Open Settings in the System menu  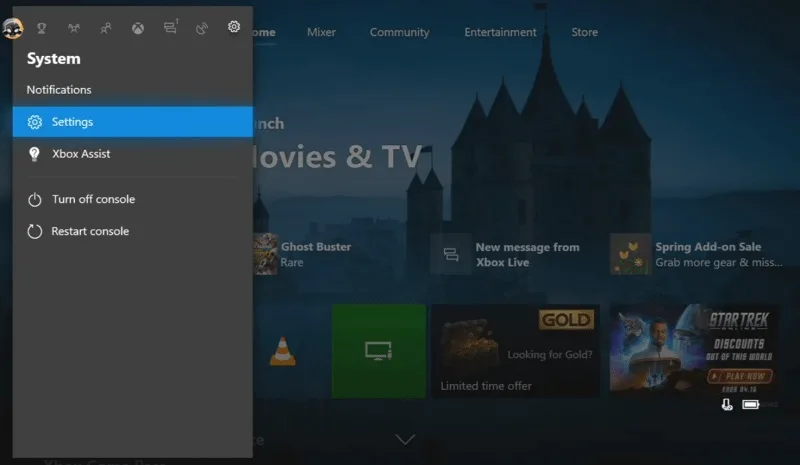coord(133,121)
